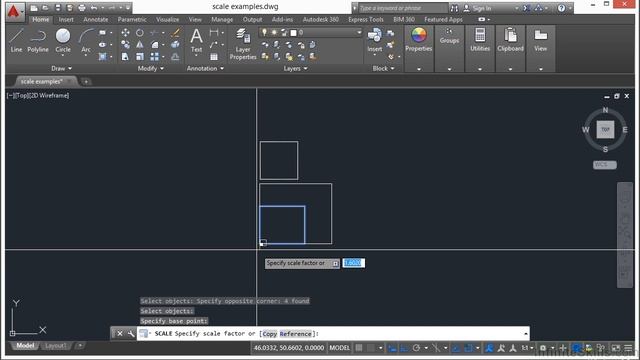This screenshot has height=360, width=640.
Task: Toggle Clean Screen in status bar
Action: pos(616,348)
